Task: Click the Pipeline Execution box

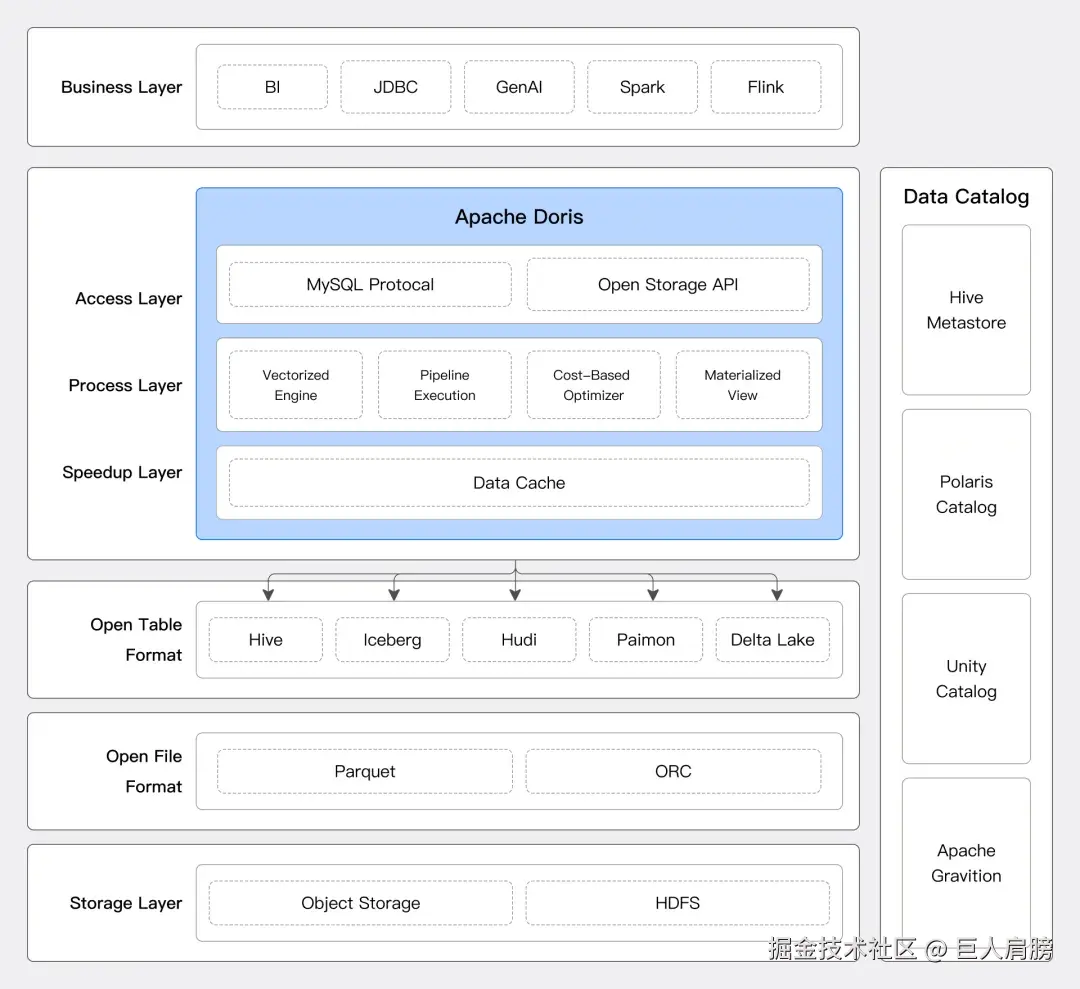Action: pyautogui.click(x=444, y=385)
